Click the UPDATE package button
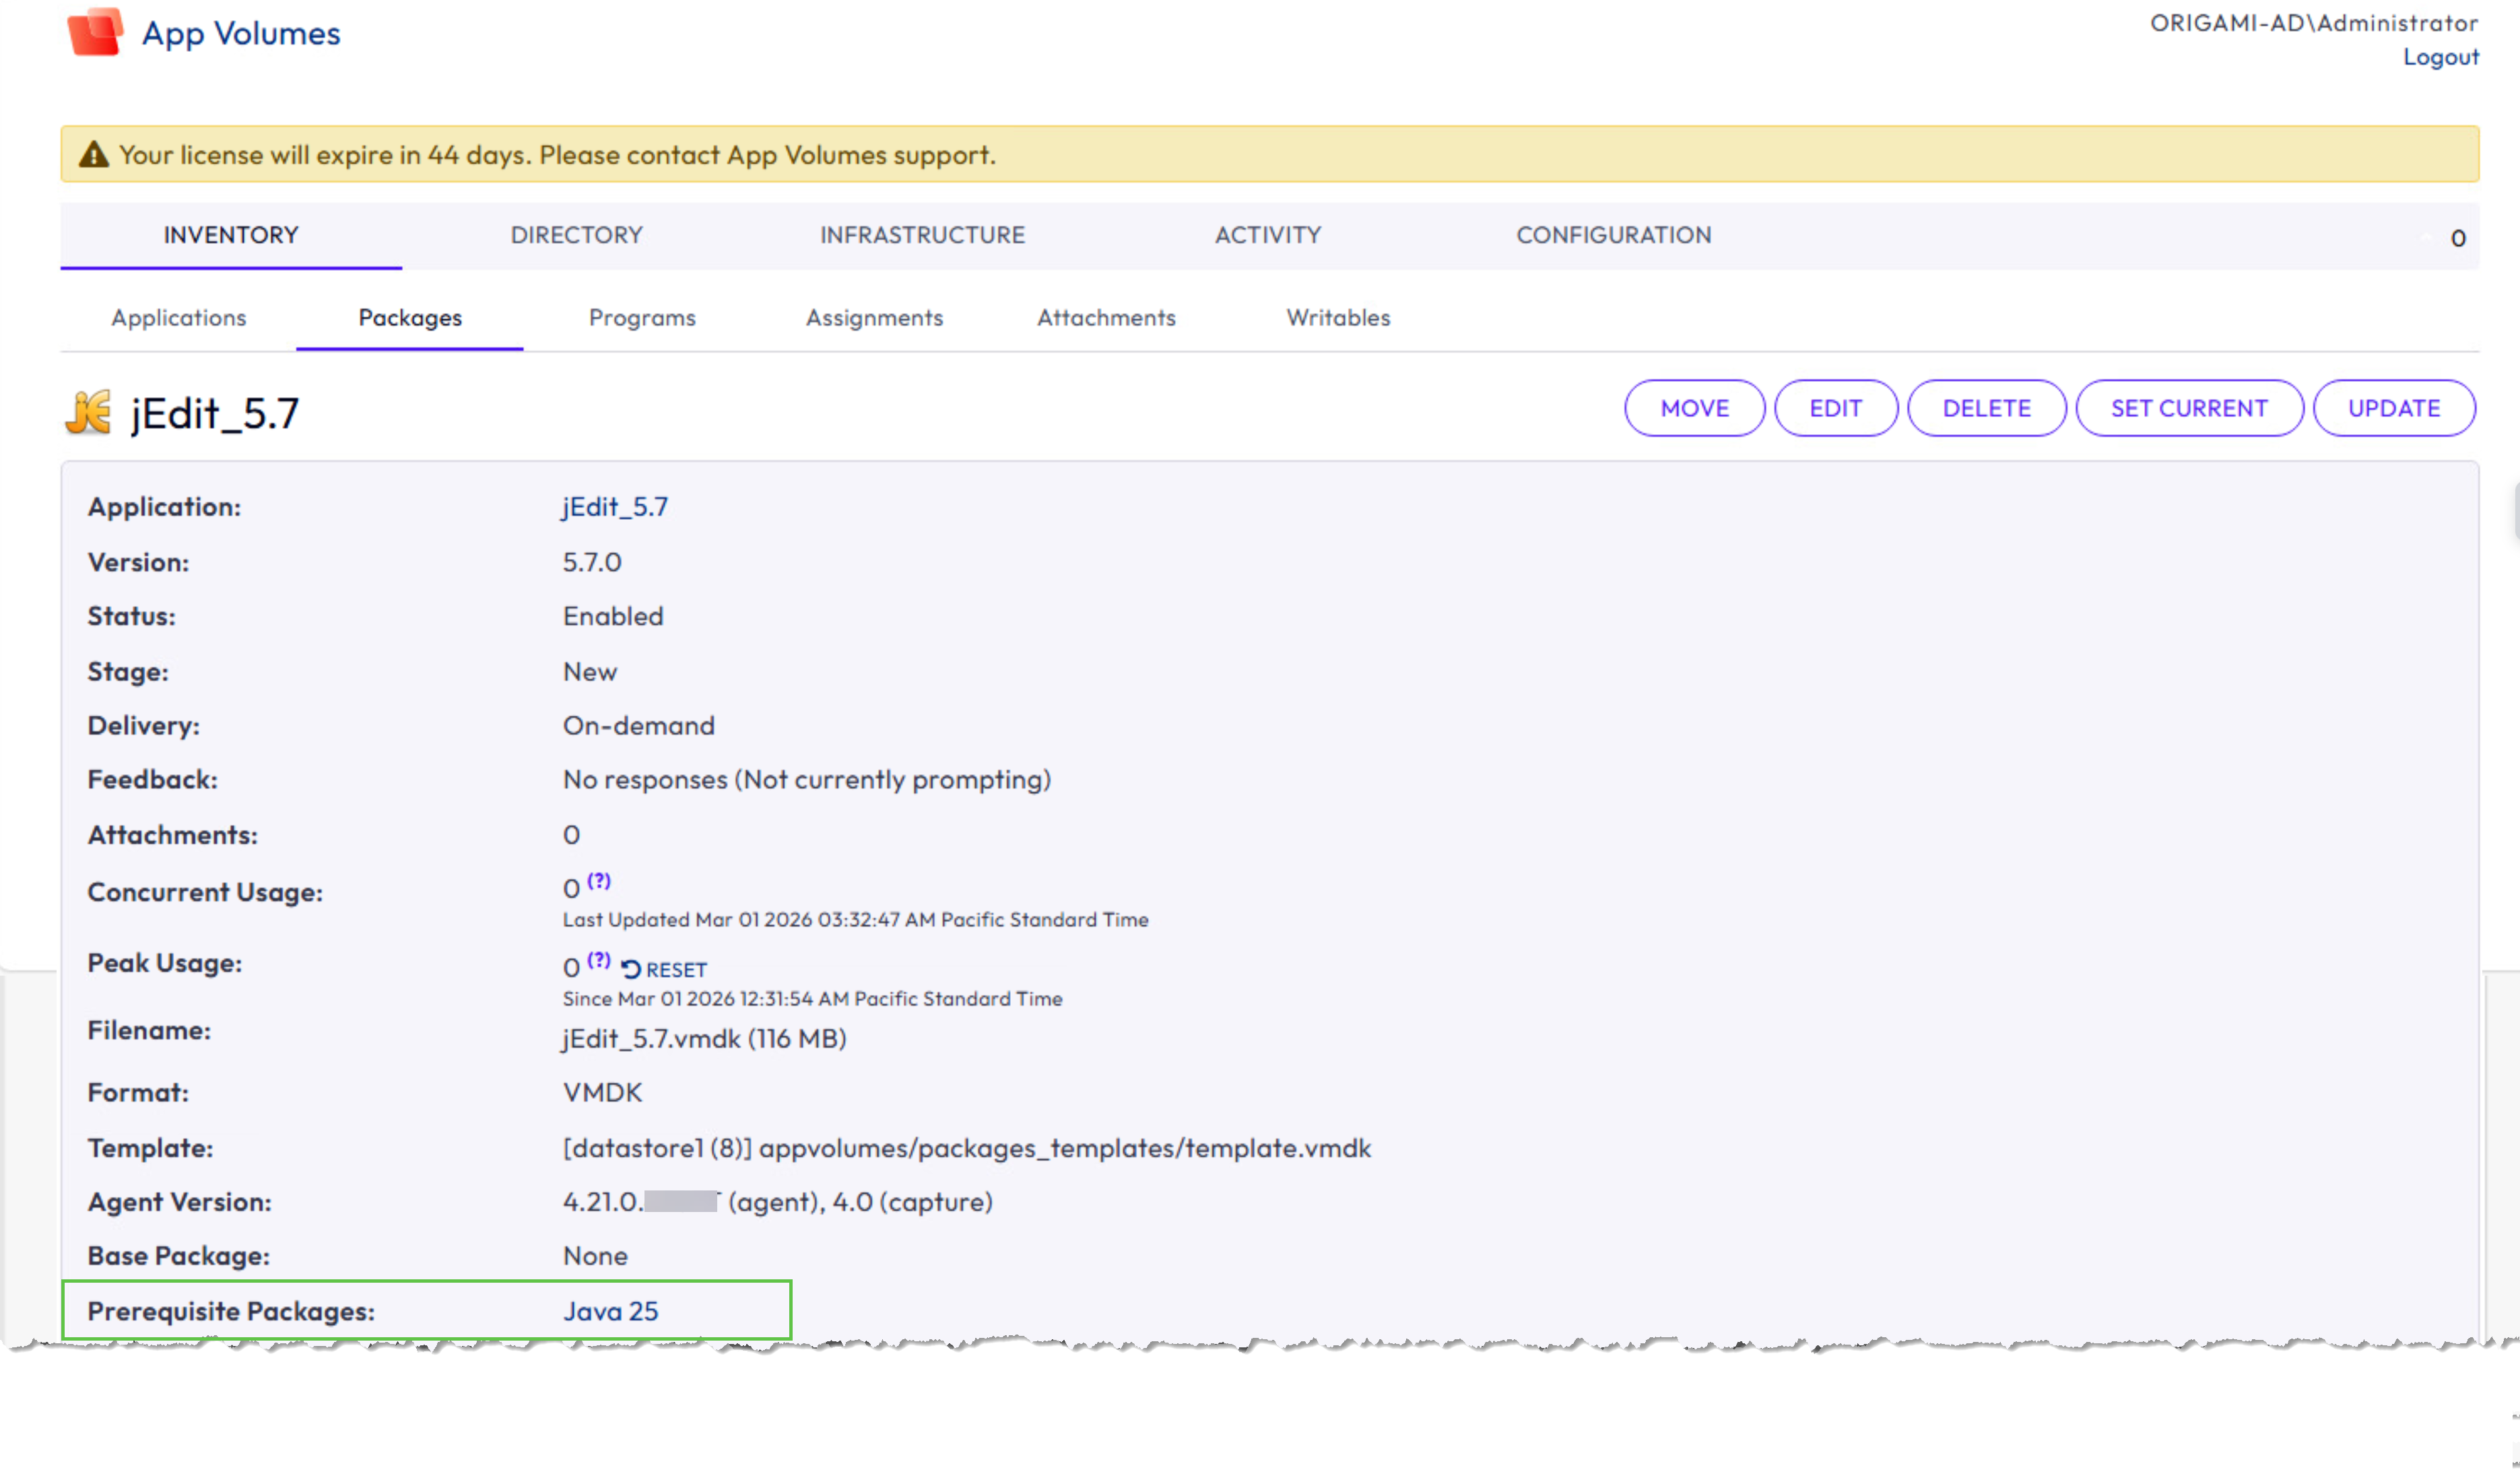 pyautogui.click(x=2394, y=408)
